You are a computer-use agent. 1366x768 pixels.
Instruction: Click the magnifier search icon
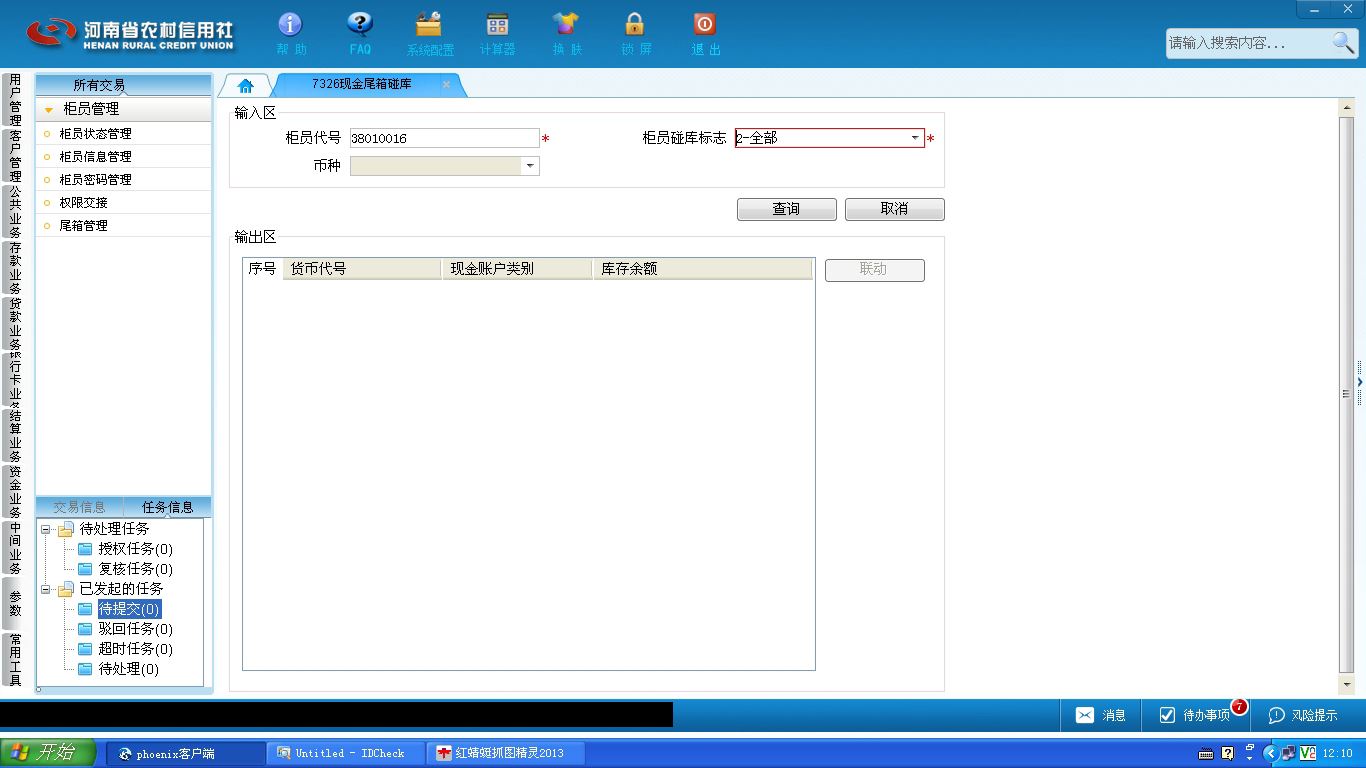coord(1343,42)
